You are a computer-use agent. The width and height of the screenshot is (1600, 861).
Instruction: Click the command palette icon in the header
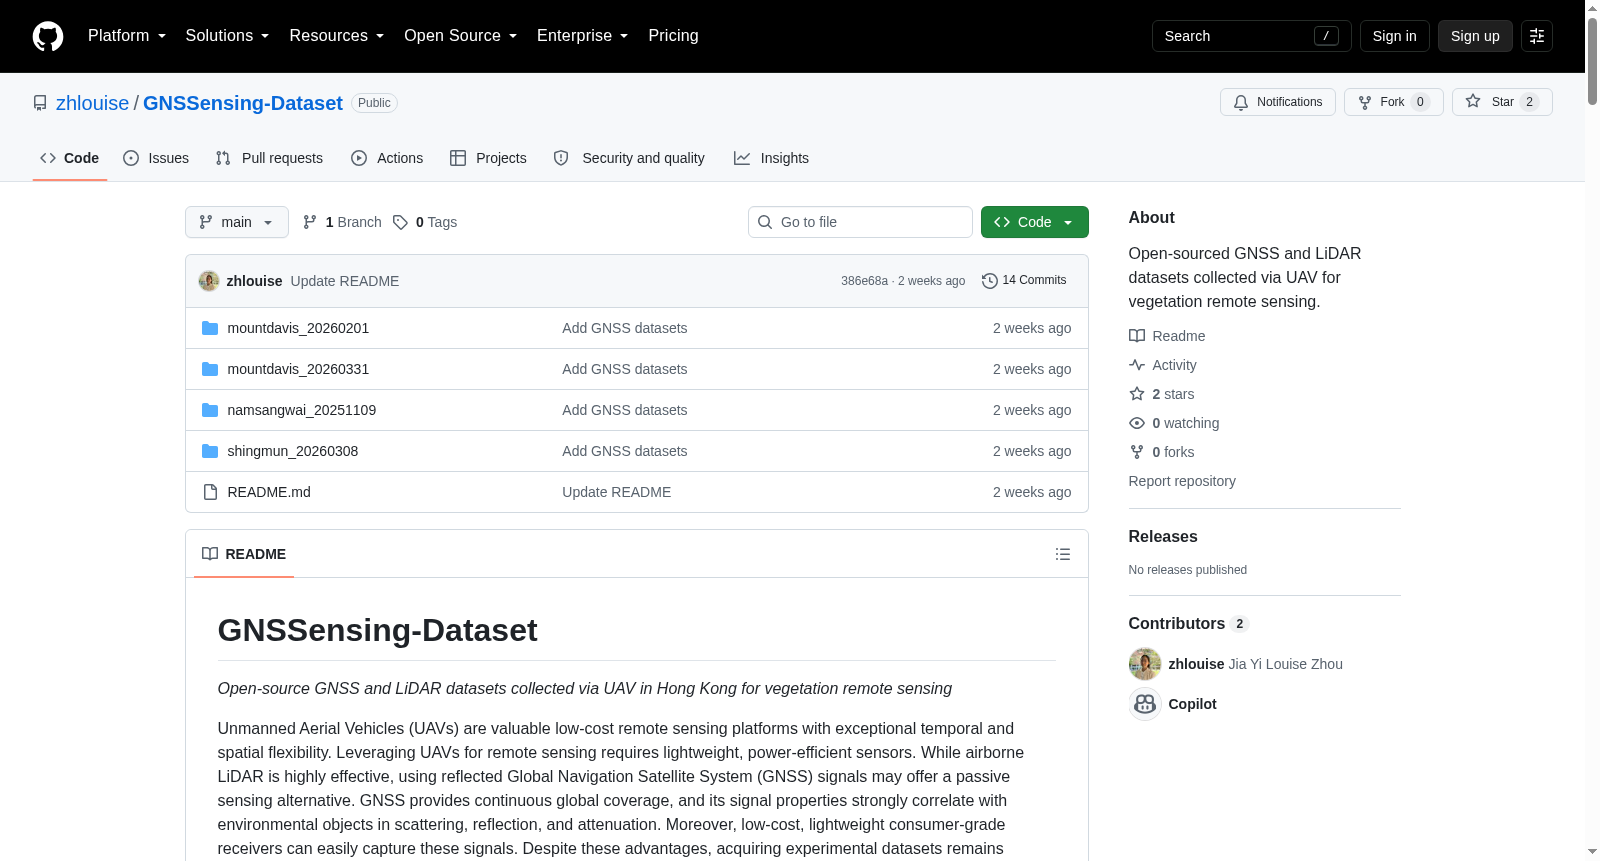(x=1537, y=36)
